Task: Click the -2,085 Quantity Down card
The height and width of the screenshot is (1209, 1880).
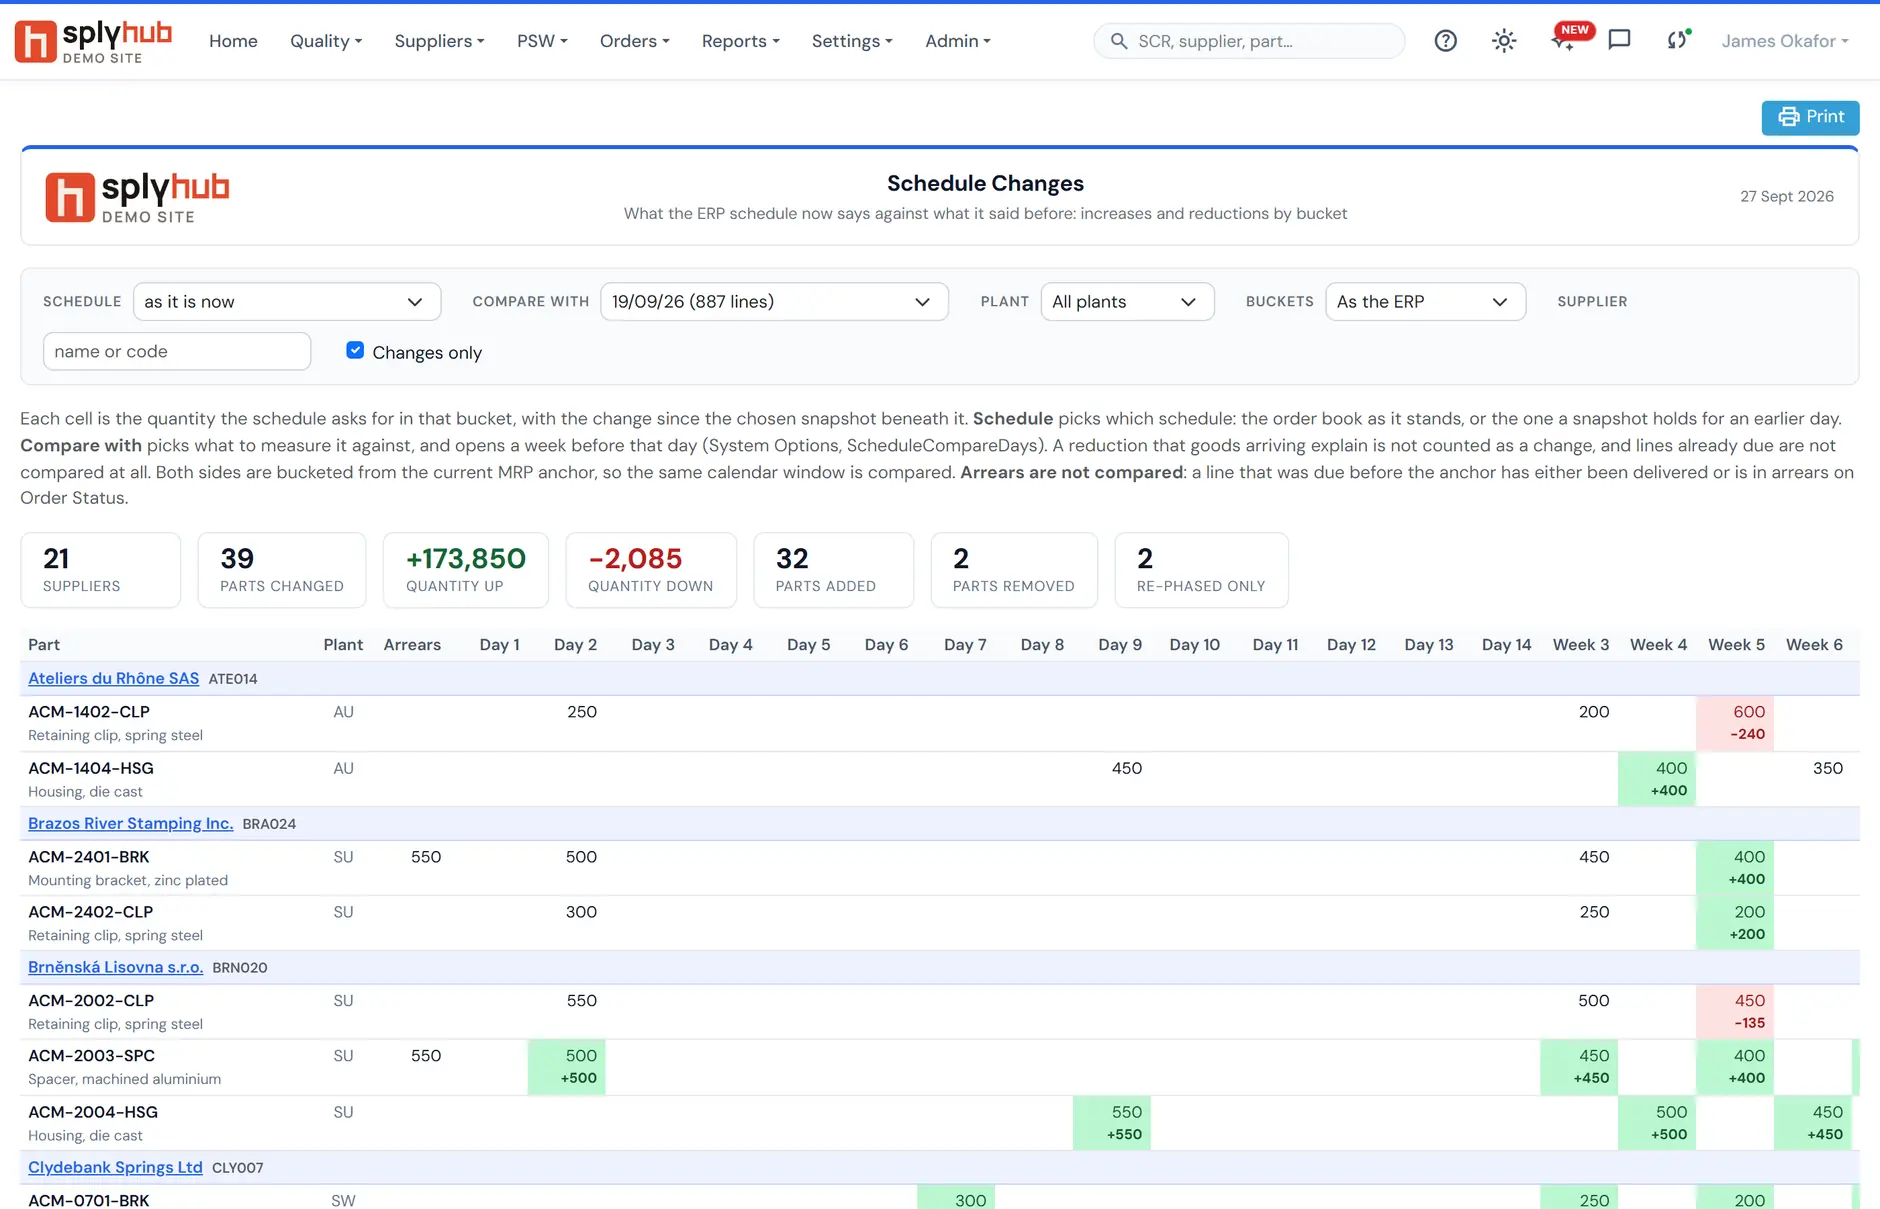Action: pyautogui.click(x=651, y=570)
